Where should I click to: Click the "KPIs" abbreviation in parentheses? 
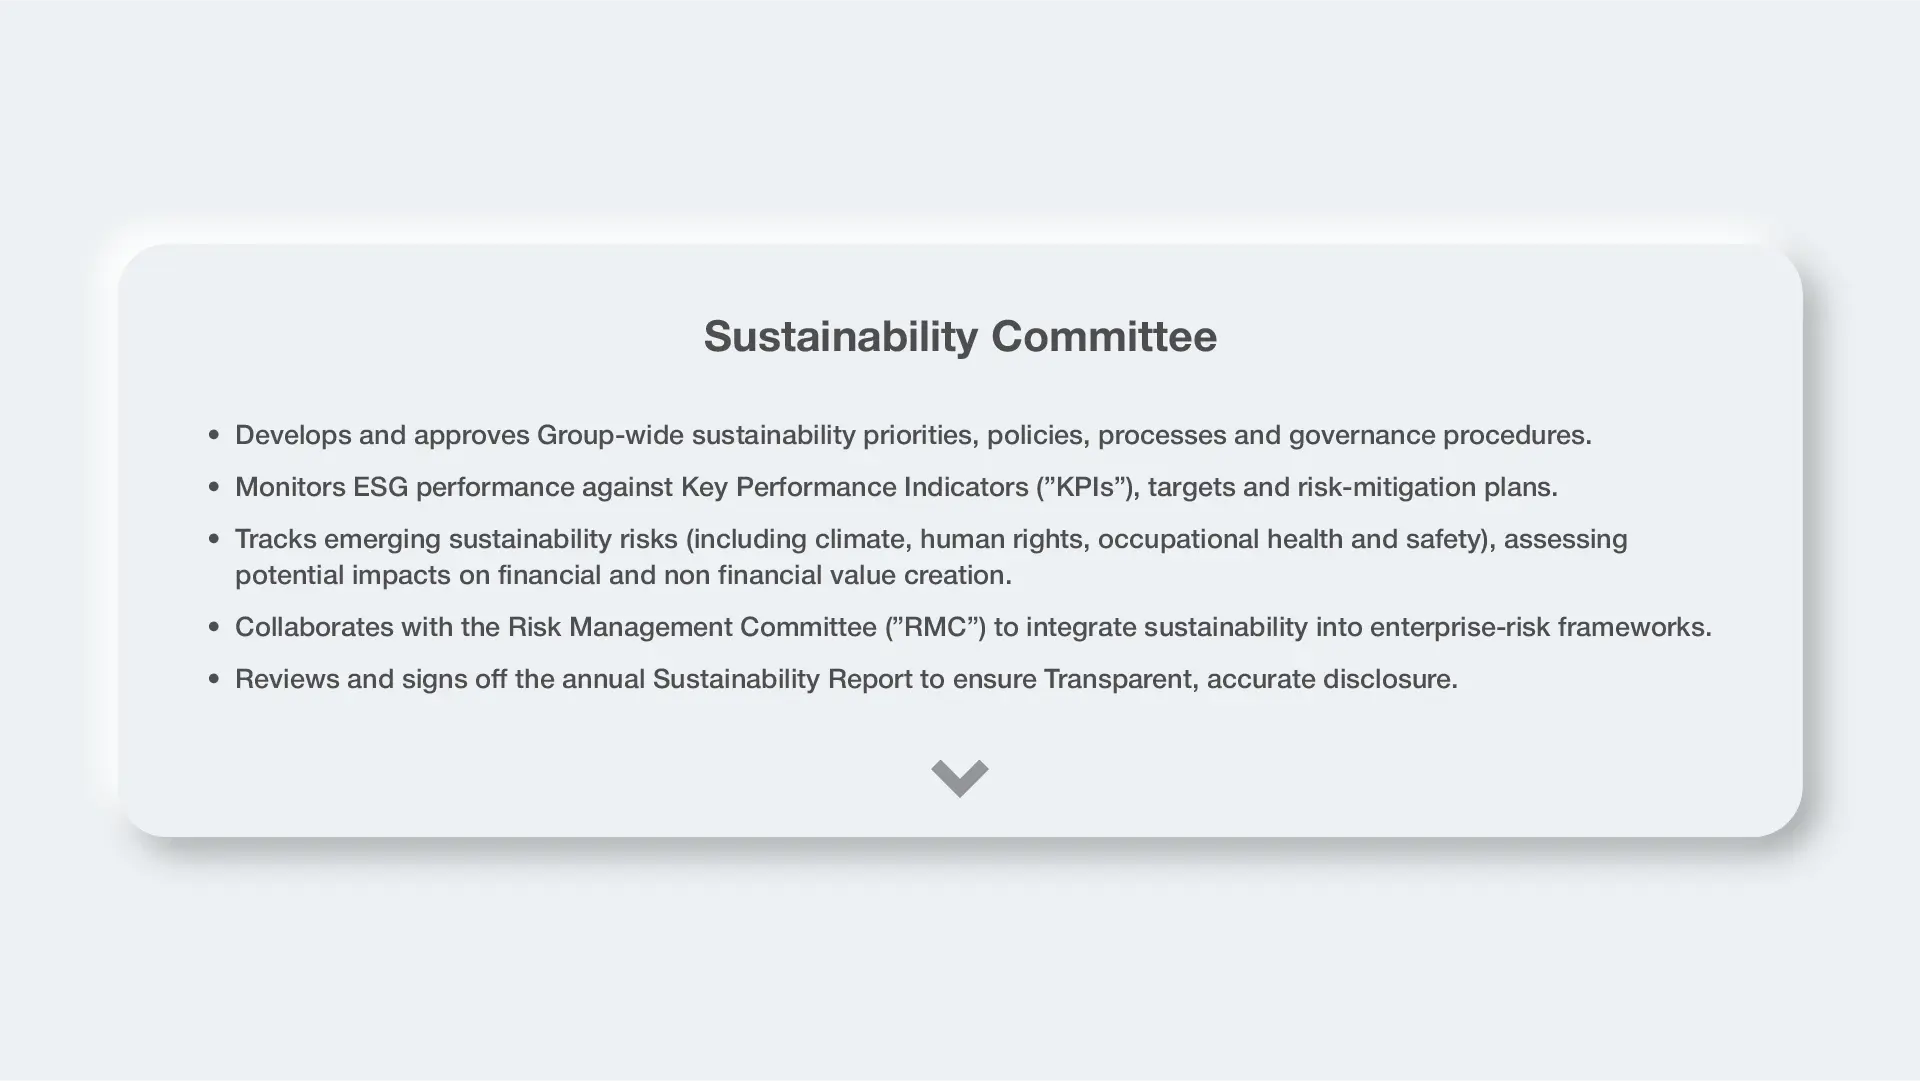[x=1086, y=487]
